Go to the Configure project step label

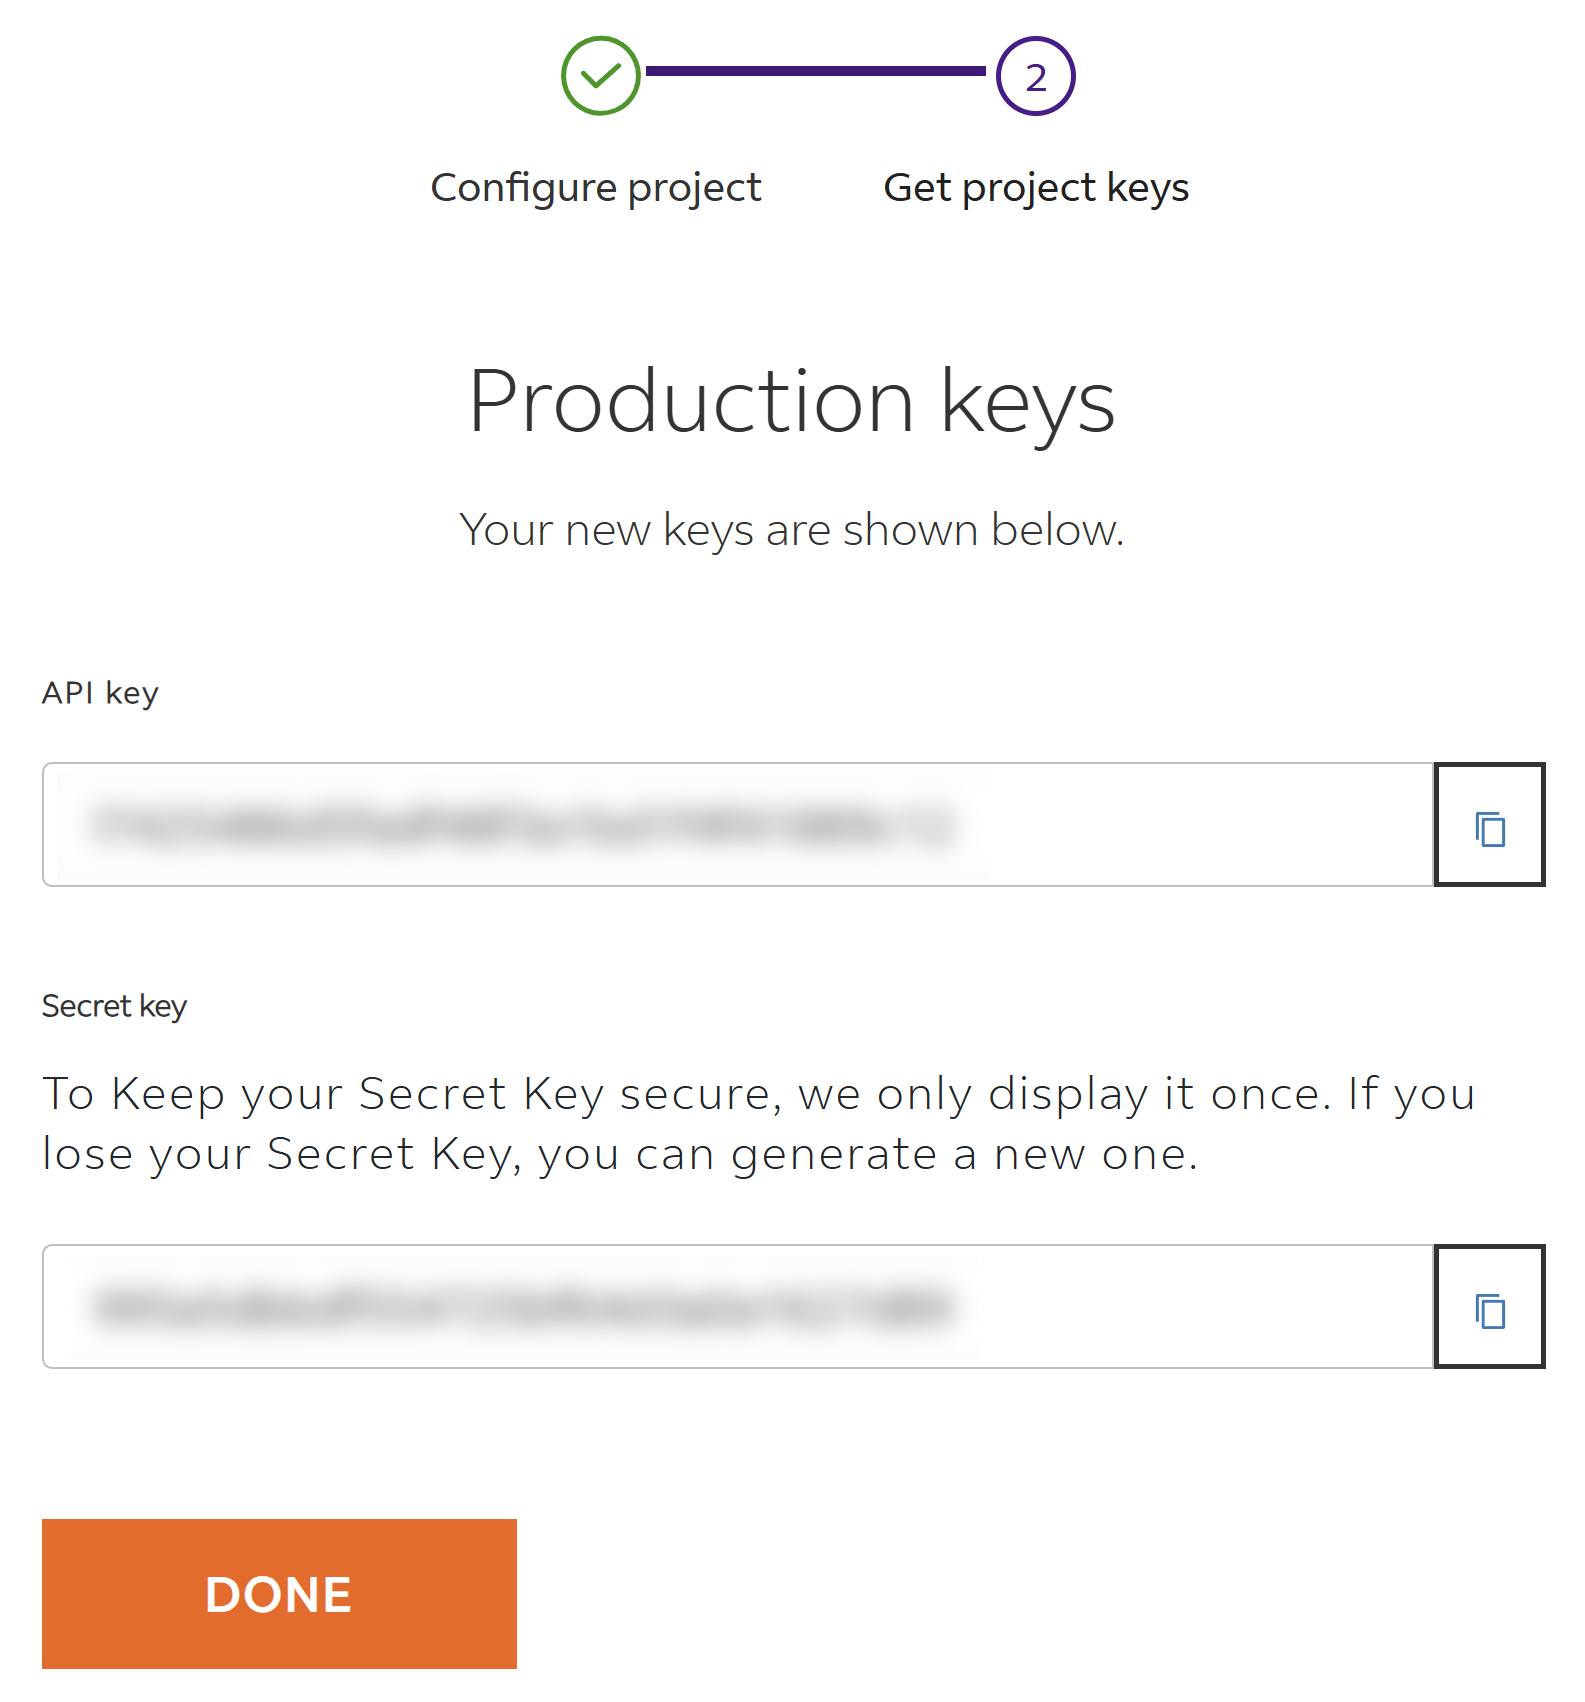click(x=596, y=189)
